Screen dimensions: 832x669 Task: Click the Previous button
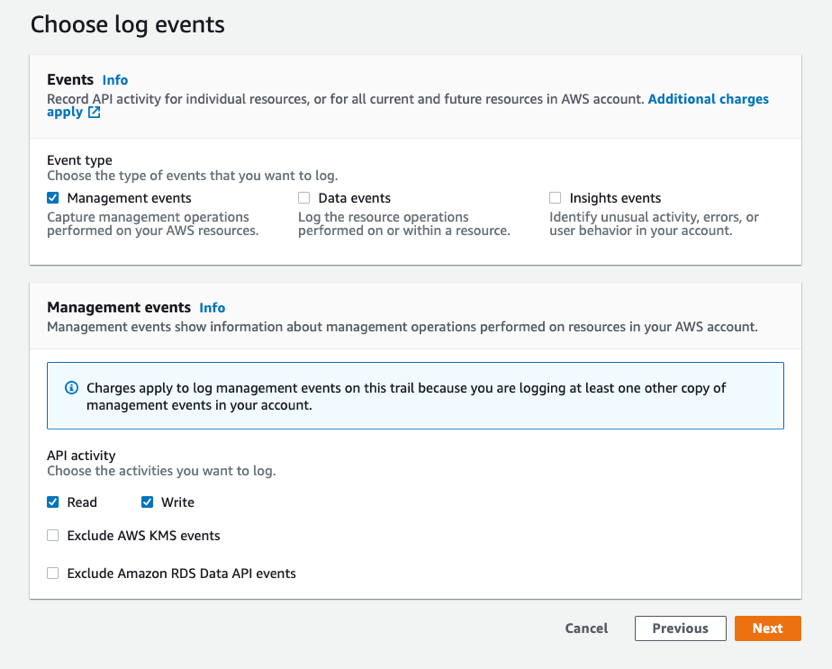coord(680,628)
